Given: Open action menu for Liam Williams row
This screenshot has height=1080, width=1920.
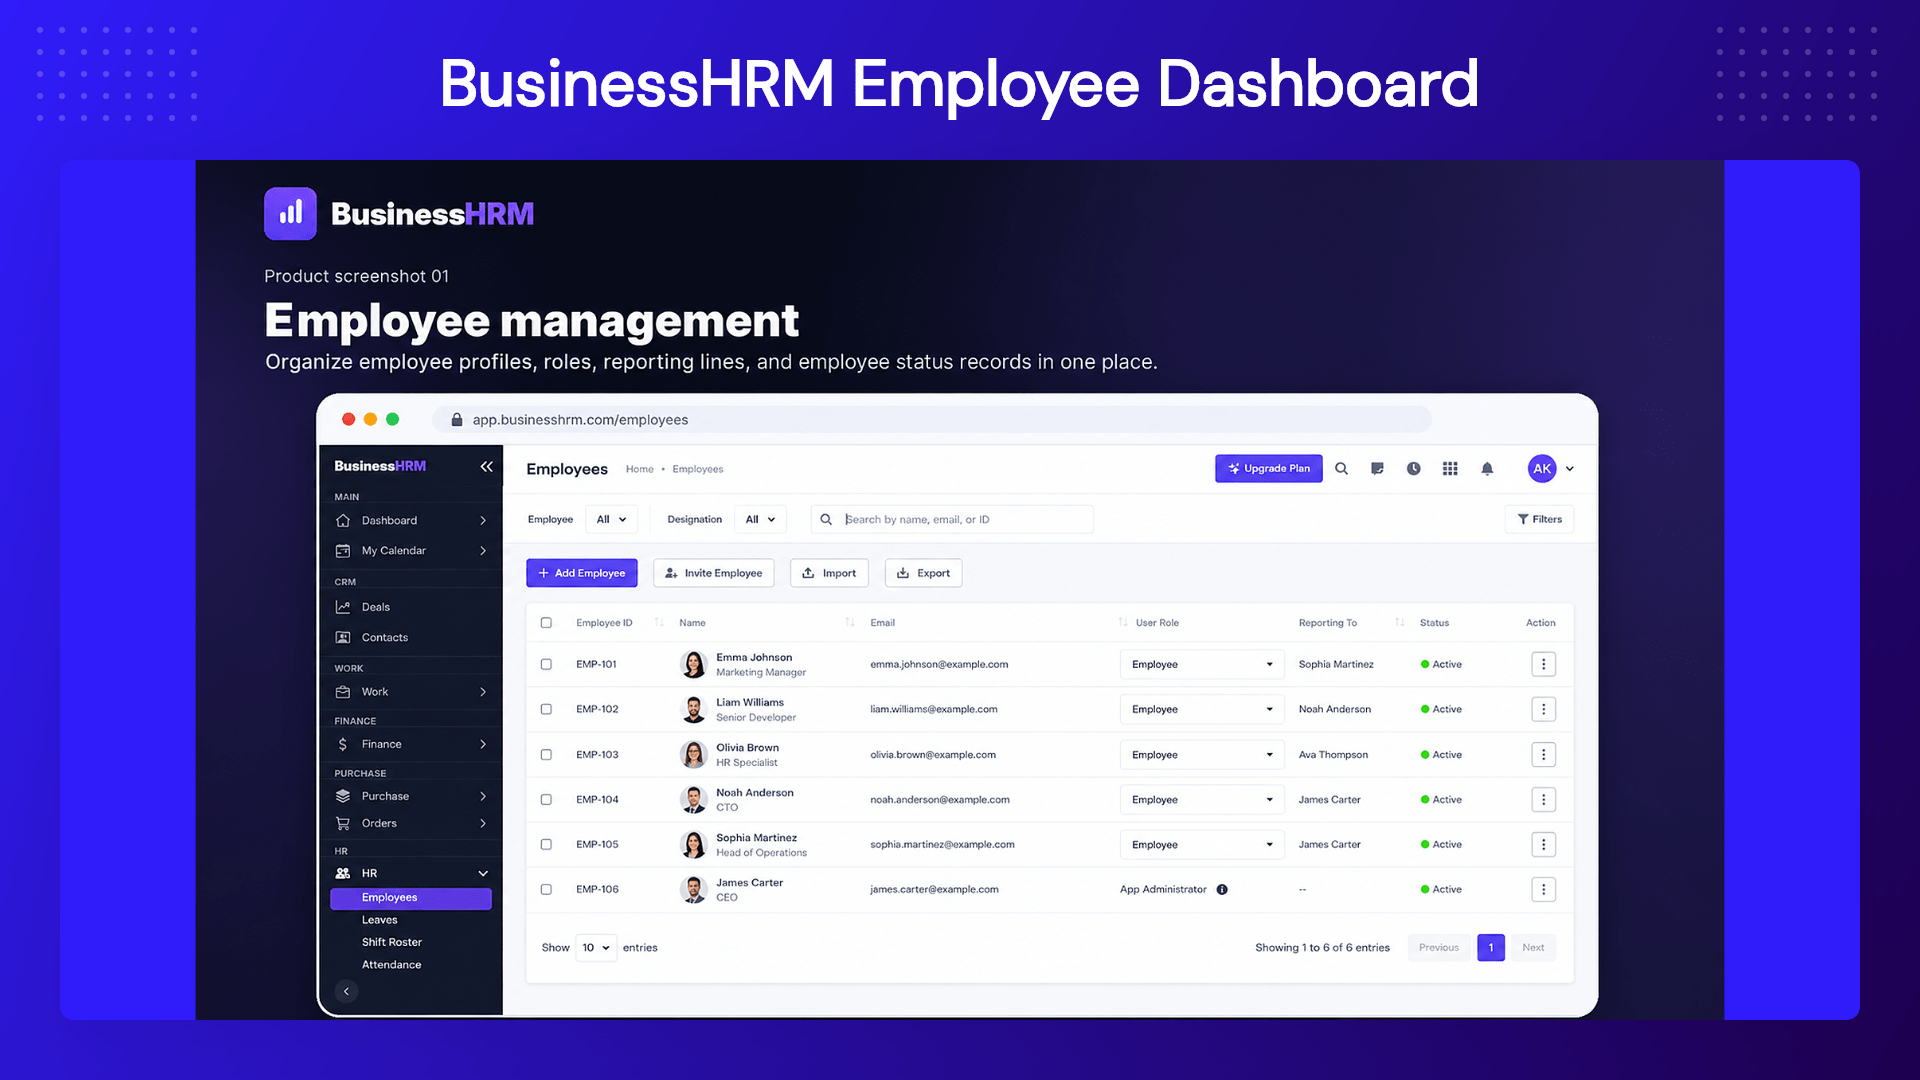Looking at the screenshot, I should point(1543,709).
